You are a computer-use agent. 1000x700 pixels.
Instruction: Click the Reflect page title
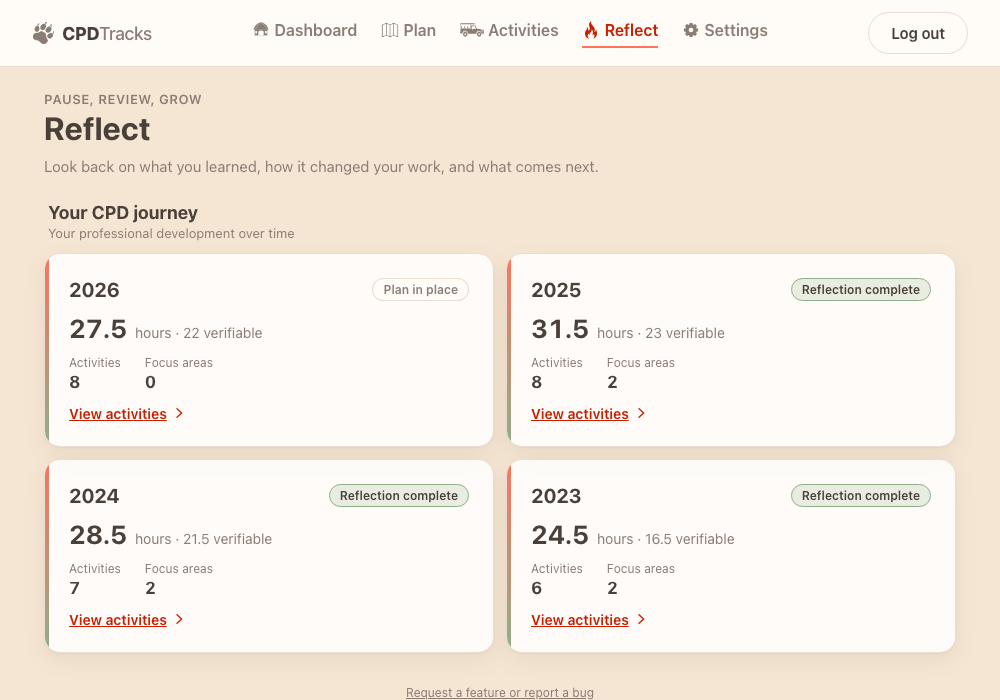(97, 129)
